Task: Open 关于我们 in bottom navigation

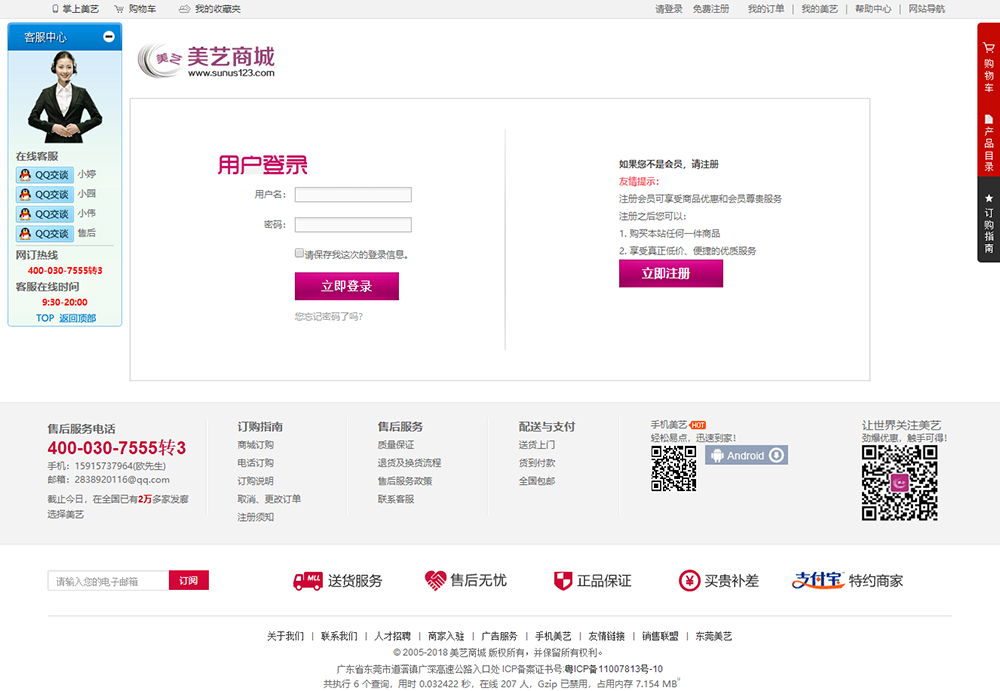Action: (286, 636)
